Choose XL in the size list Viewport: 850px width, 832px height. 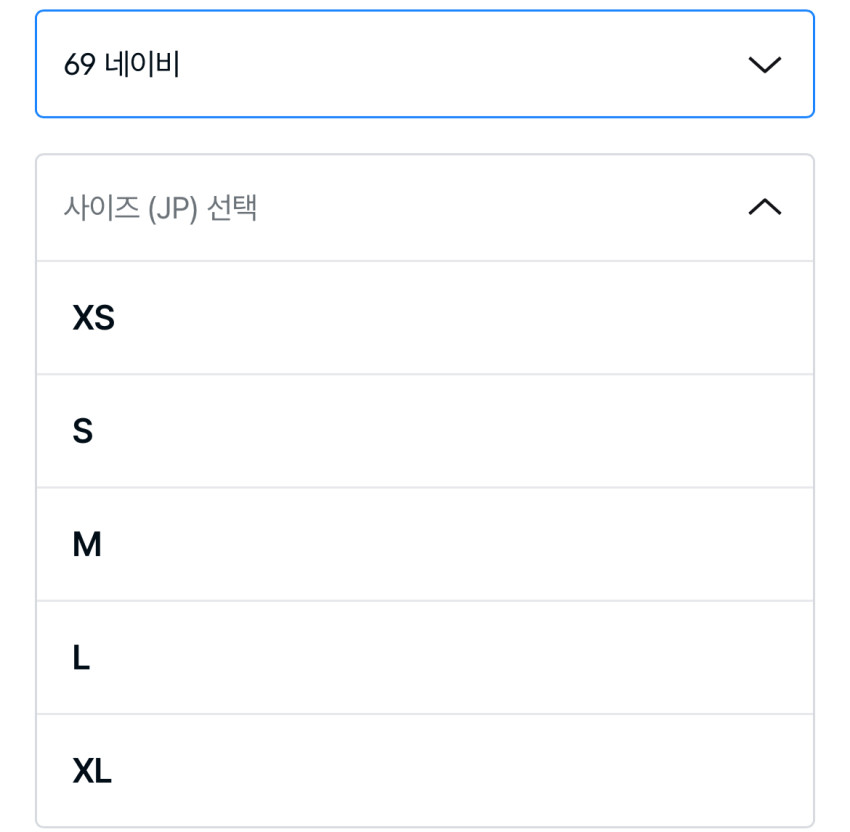[x=424, y=770]
